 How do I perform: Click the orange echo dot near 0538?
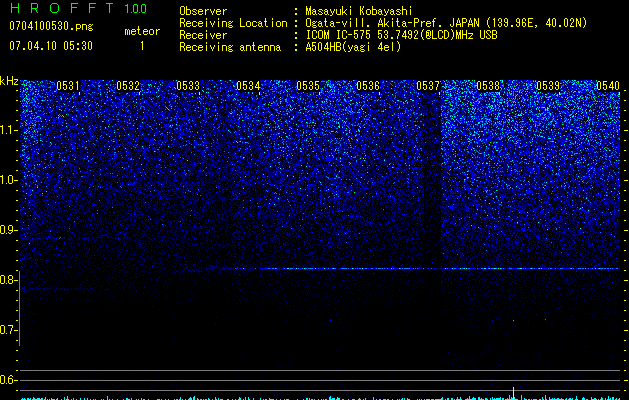click(x=513, y=320)
